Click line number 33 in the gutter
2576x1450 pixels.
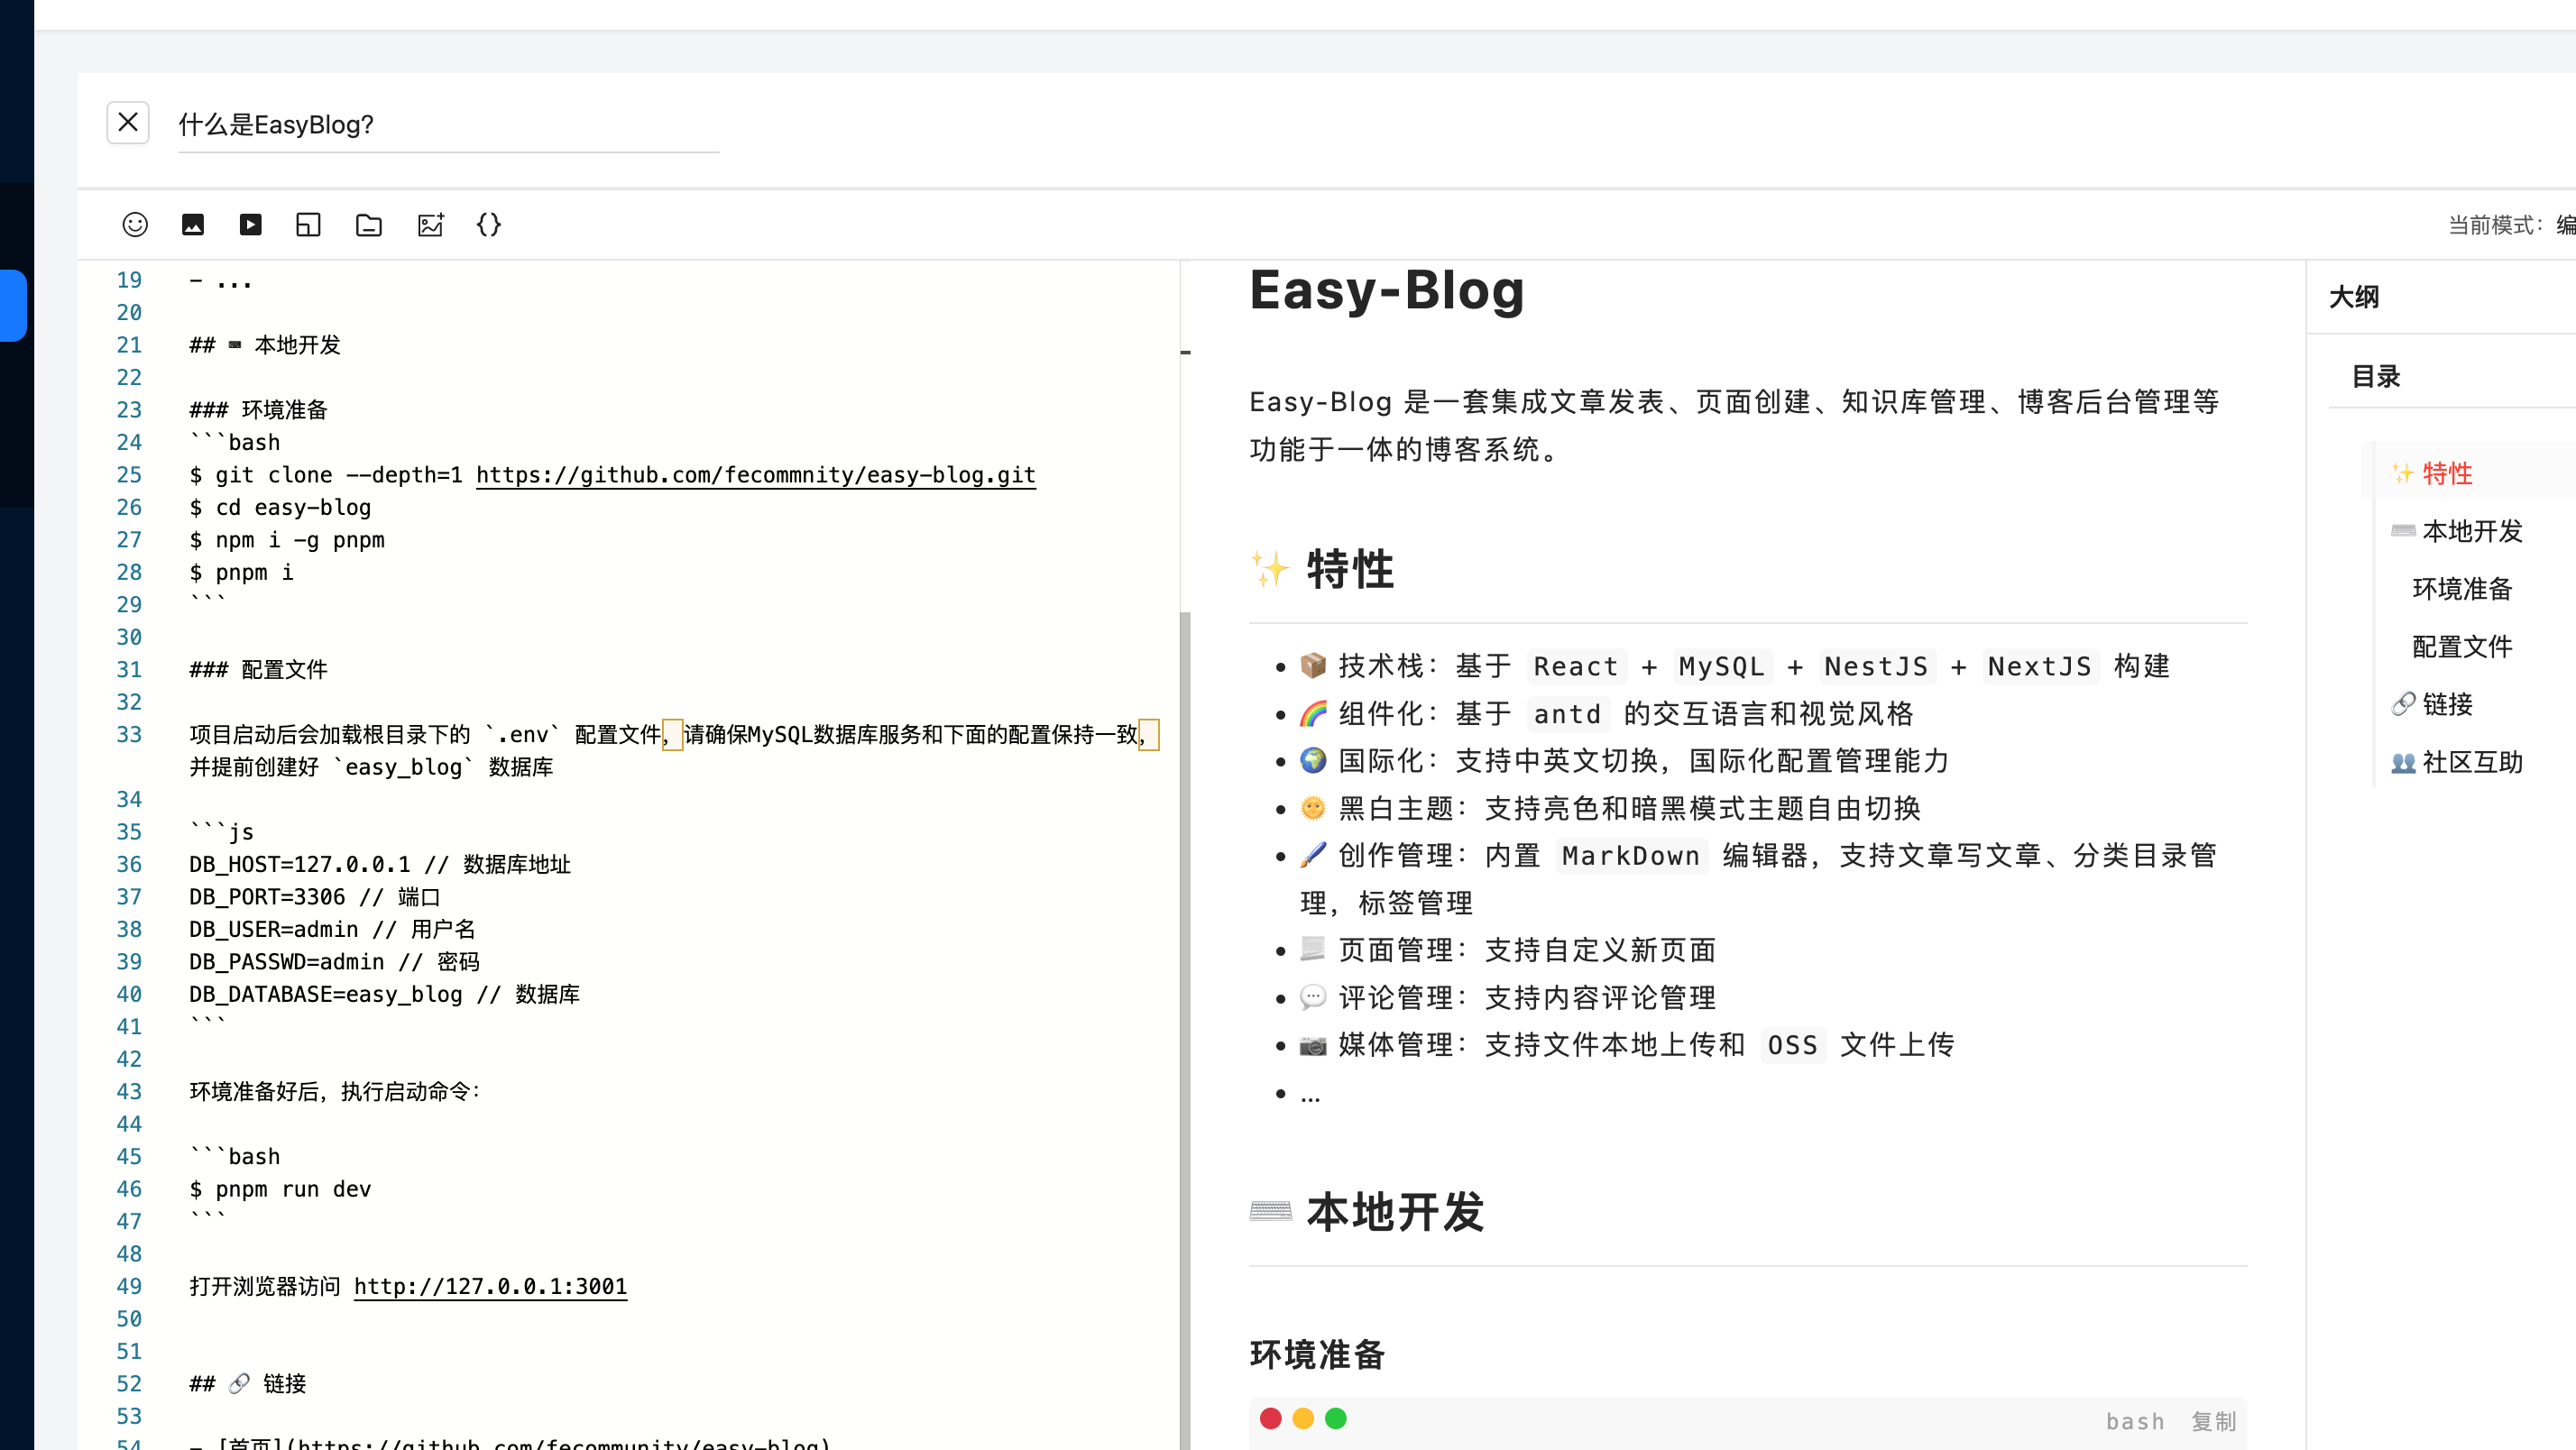pos(129,734)
